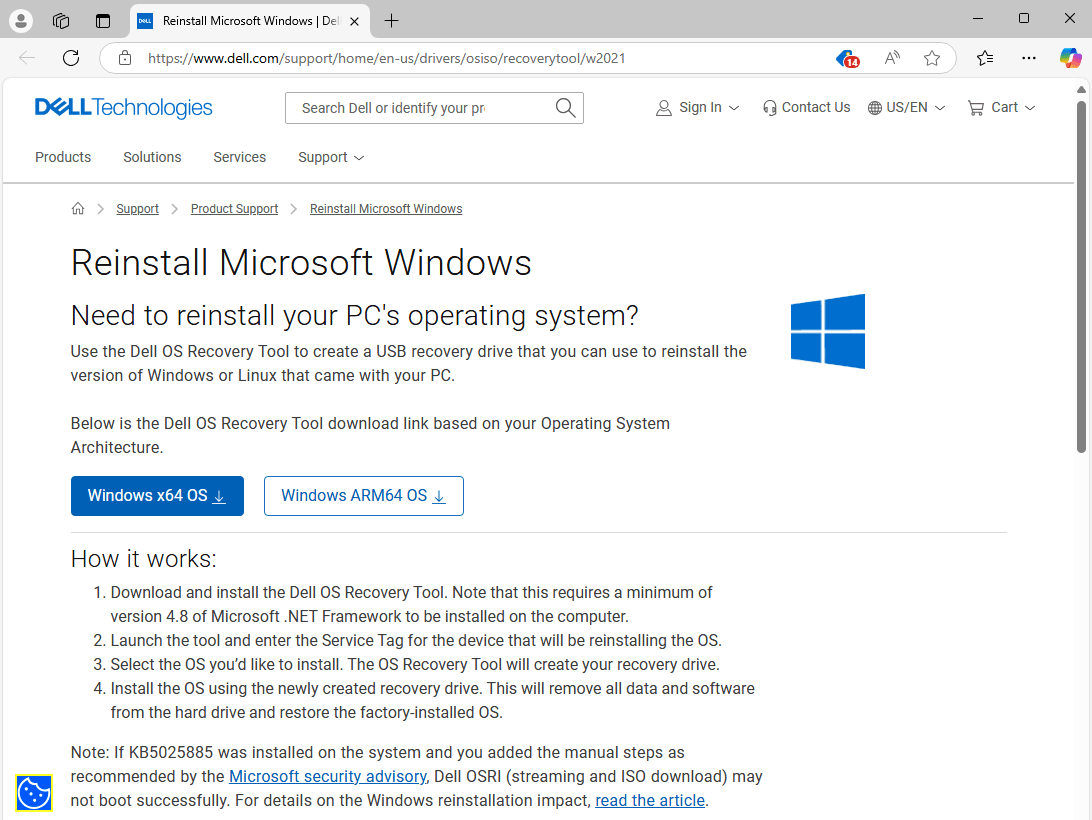Expand the Sign In dropdown

[x=697, y=107]
